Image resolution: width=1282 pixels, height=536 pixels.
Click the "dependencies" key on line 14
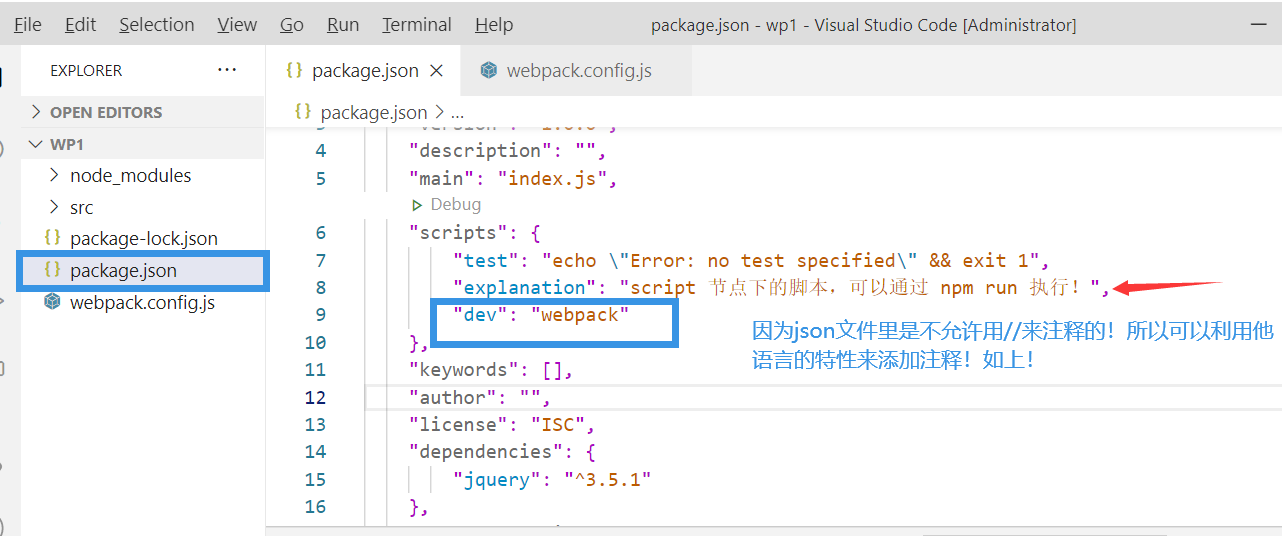(486, 452)
